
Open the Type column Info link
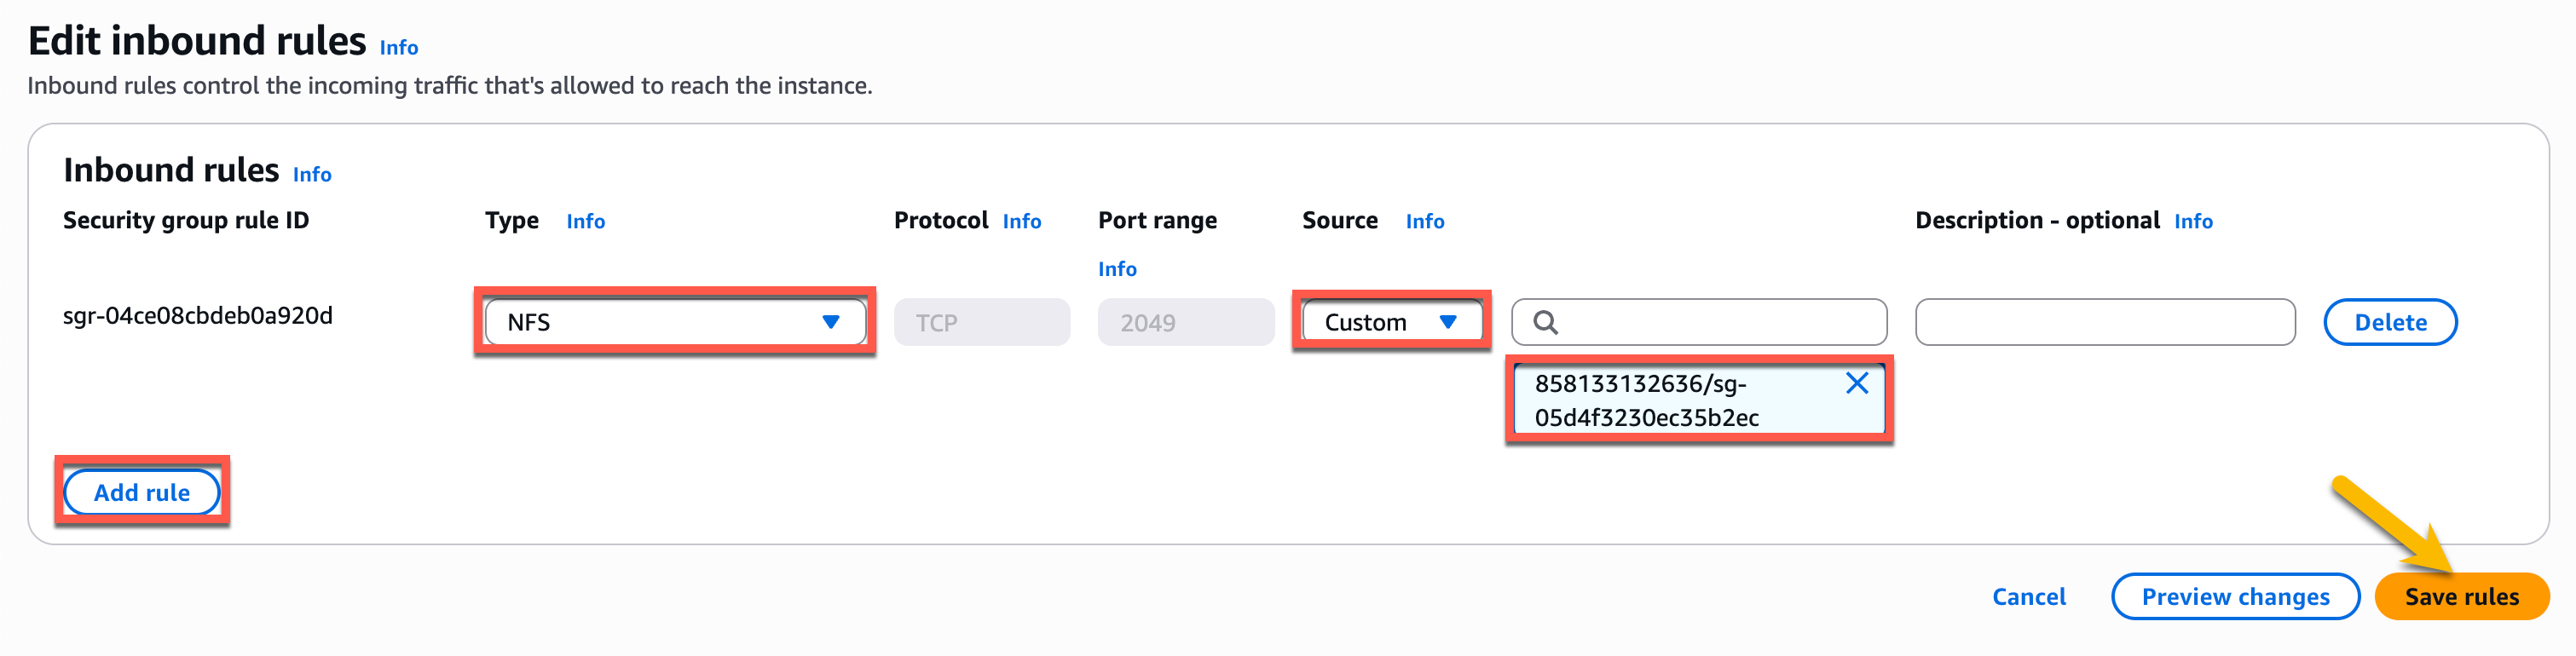[585, 221]
